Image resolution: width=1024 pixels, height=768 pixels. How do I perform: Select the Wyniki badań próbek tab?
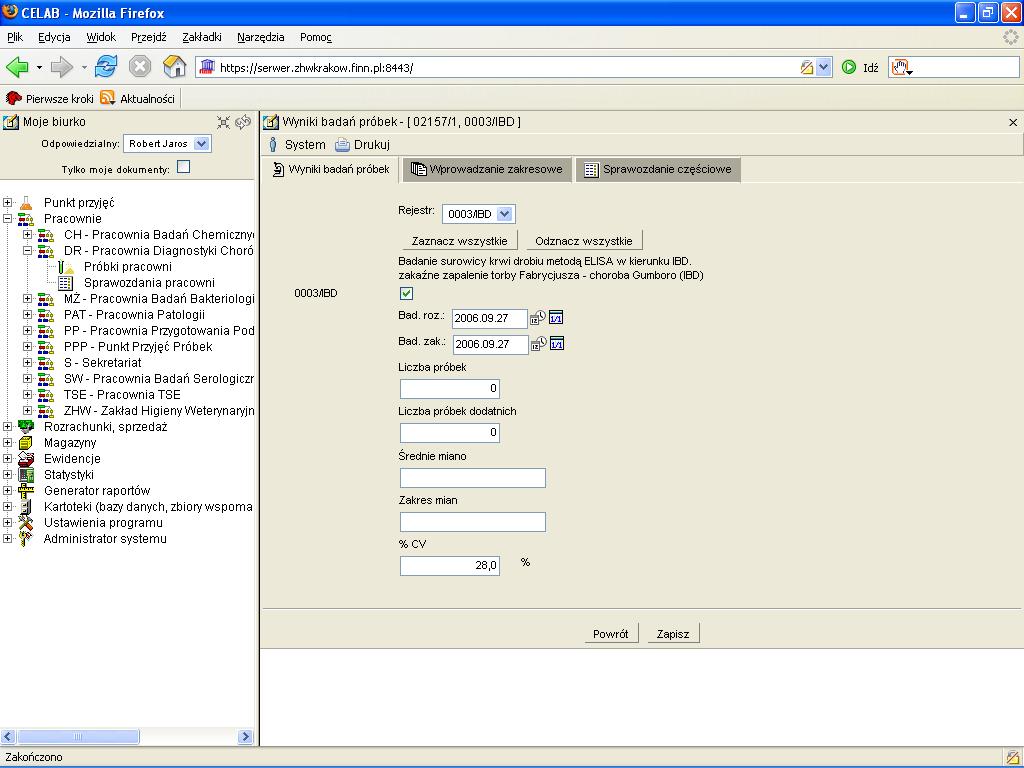[x=330, y=170]
